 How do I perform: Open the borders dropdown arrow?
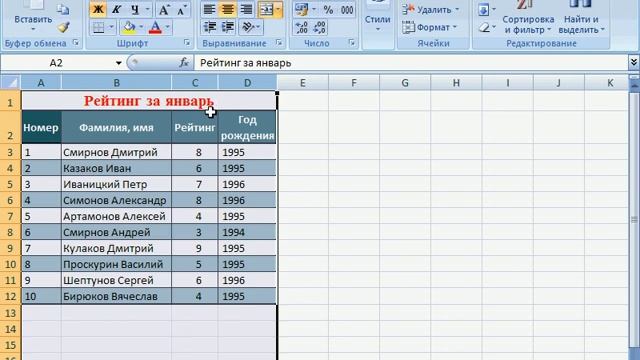[111, 27]
